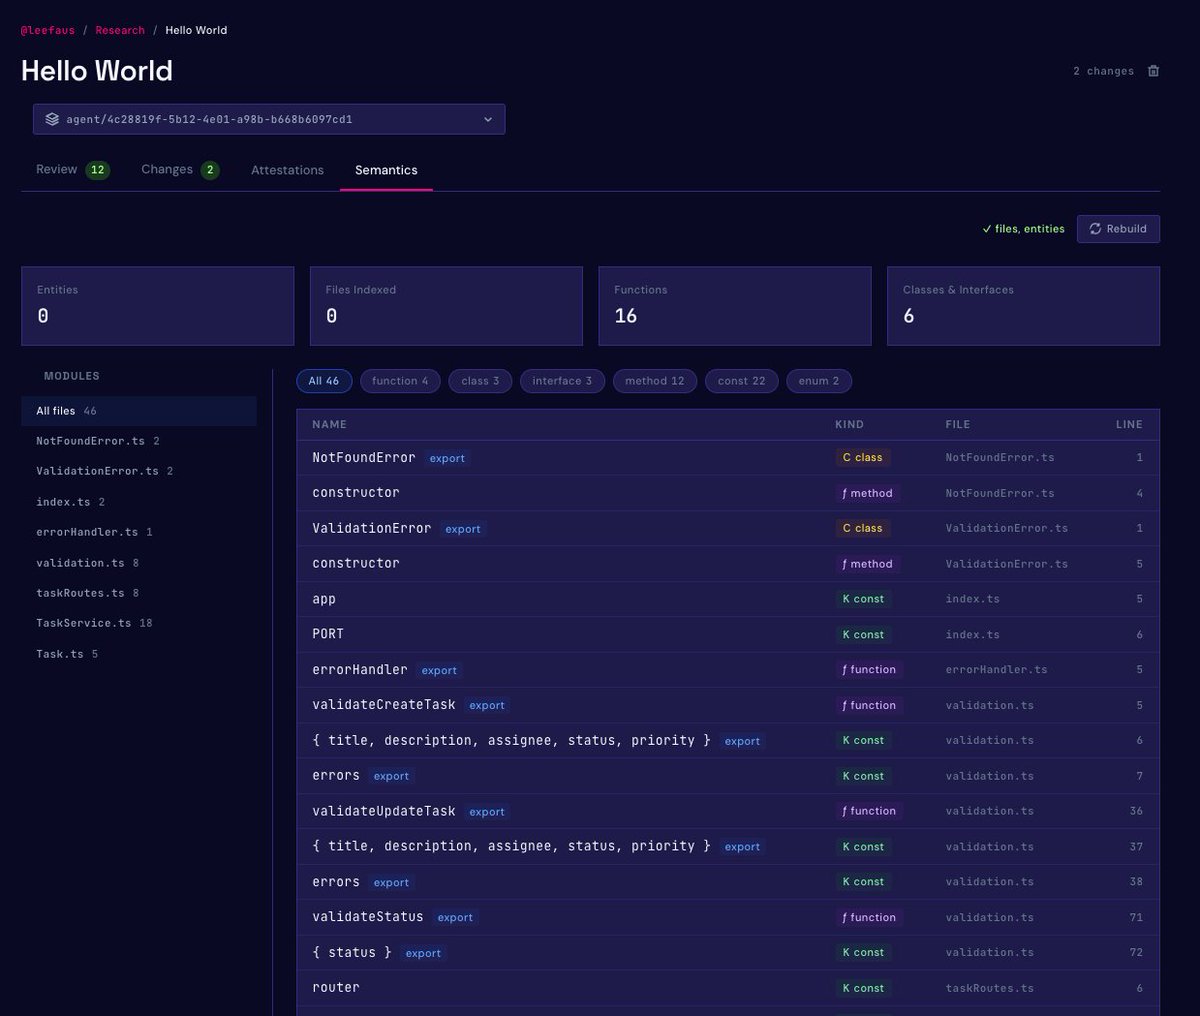Select taskRoutes.ts module

tap(139, 593)
